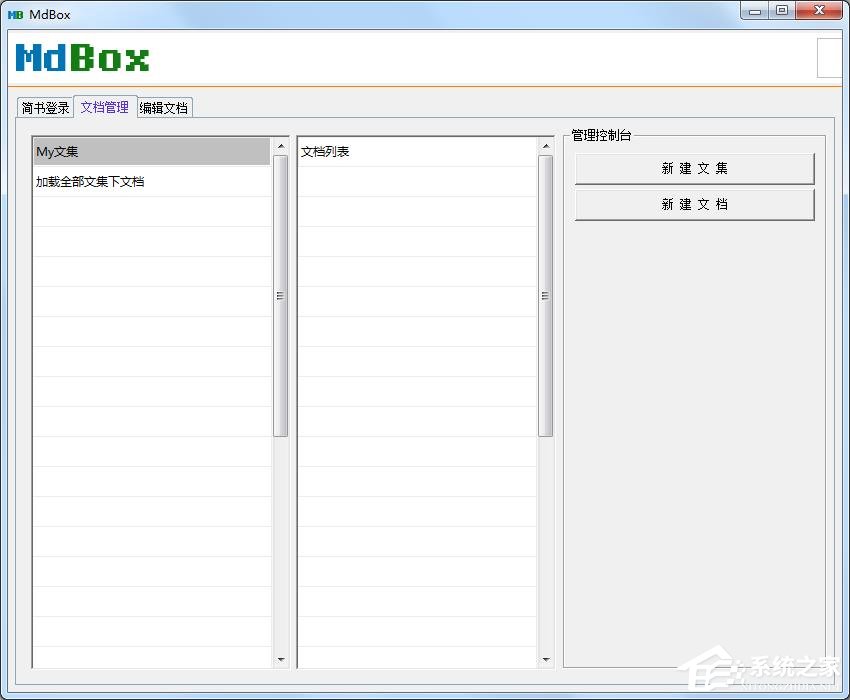Click the 文档列表 header row

417,151
